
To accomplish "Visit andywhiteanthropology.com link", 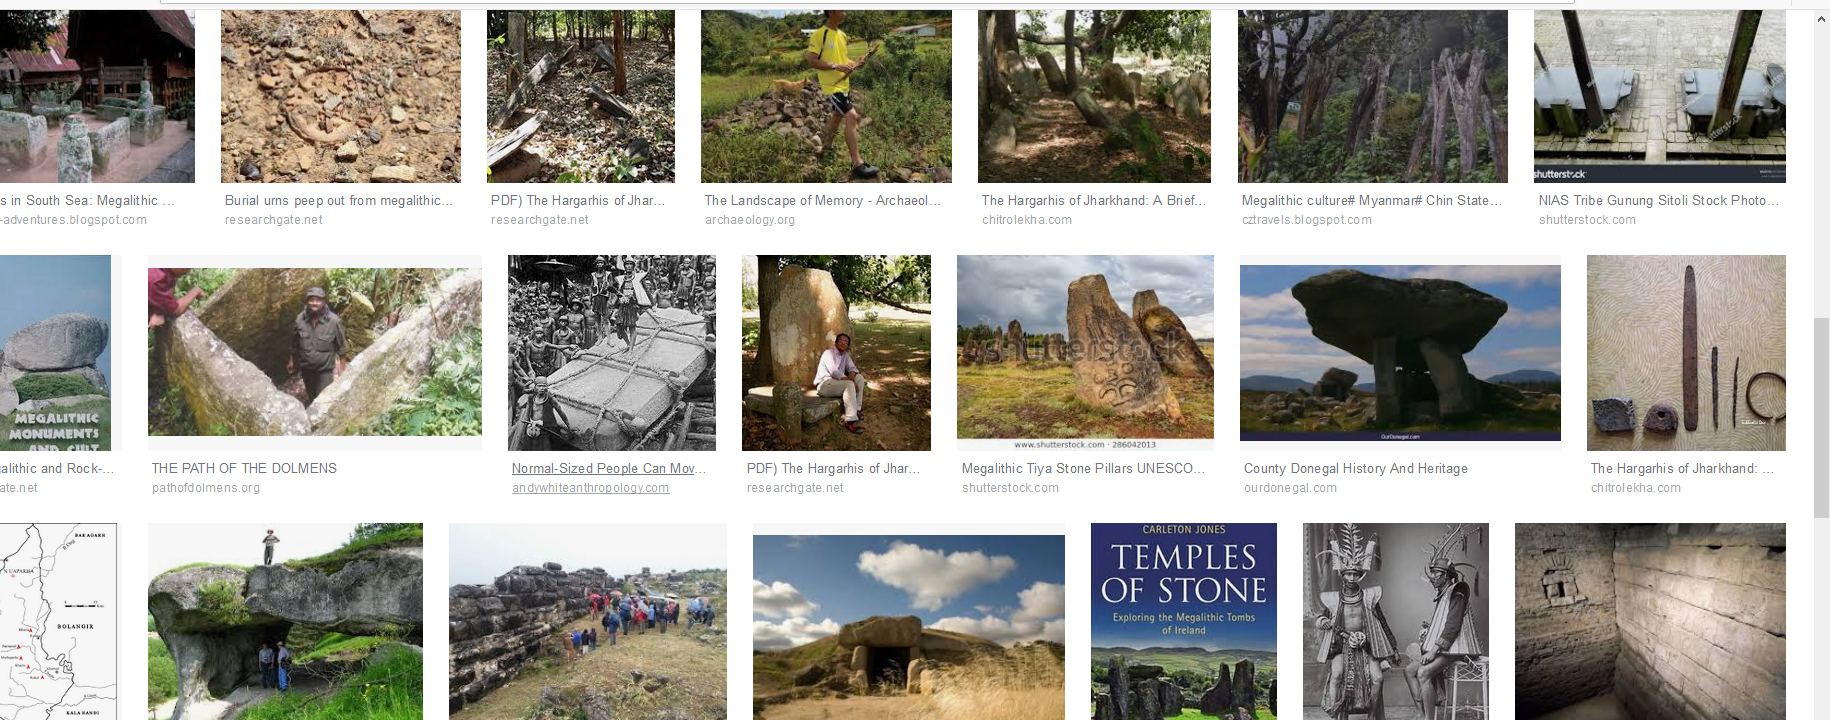I will pyautogui.click(x=591, y=488).
